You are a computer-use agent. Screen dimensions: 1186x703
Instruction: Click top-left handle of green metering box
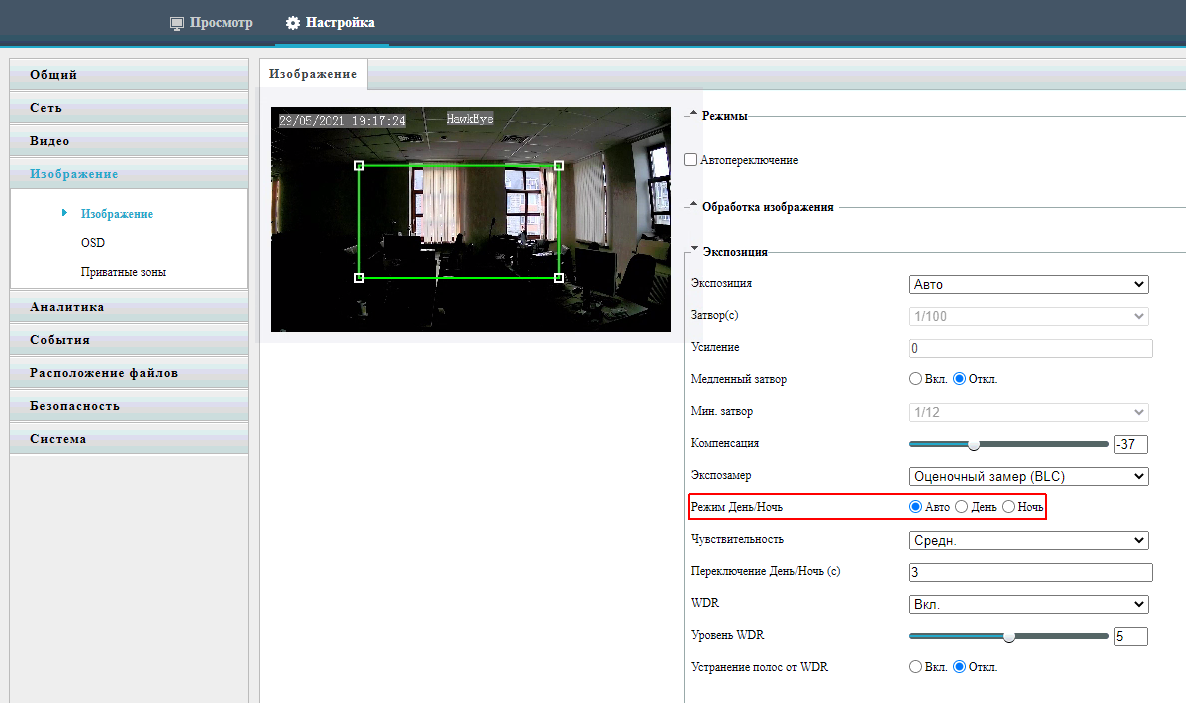[x=359, y=165]
